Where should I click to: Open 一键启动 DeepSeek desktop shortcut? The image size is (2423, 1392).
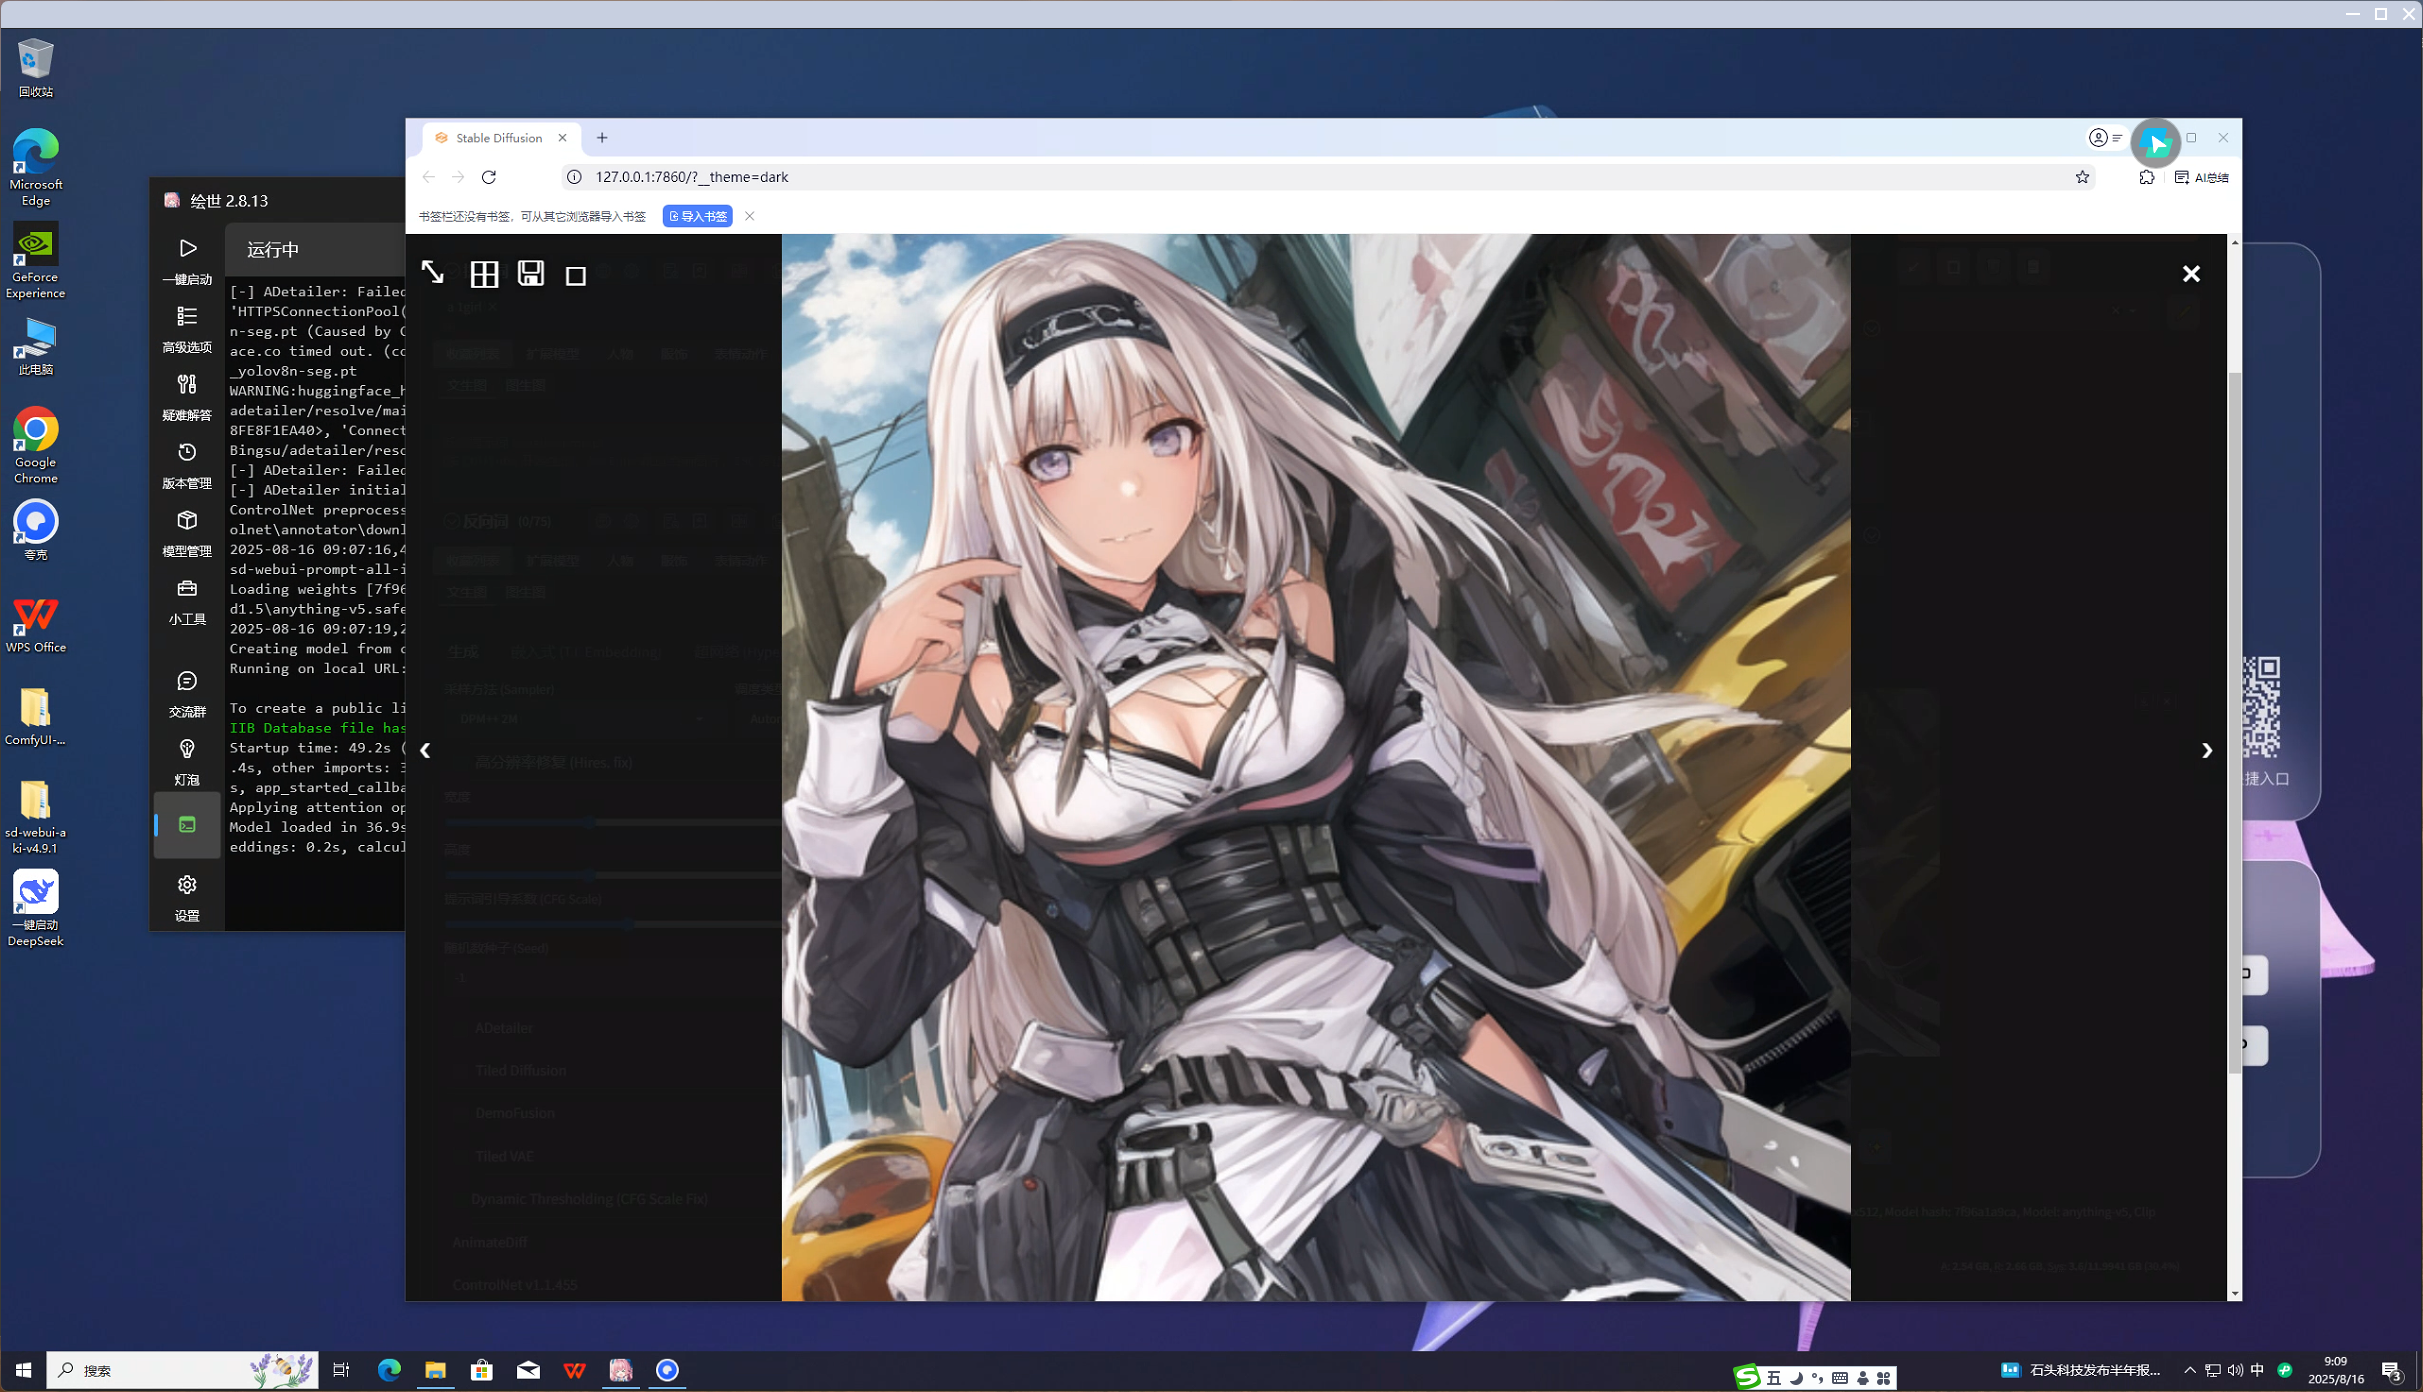pos(35,908)
